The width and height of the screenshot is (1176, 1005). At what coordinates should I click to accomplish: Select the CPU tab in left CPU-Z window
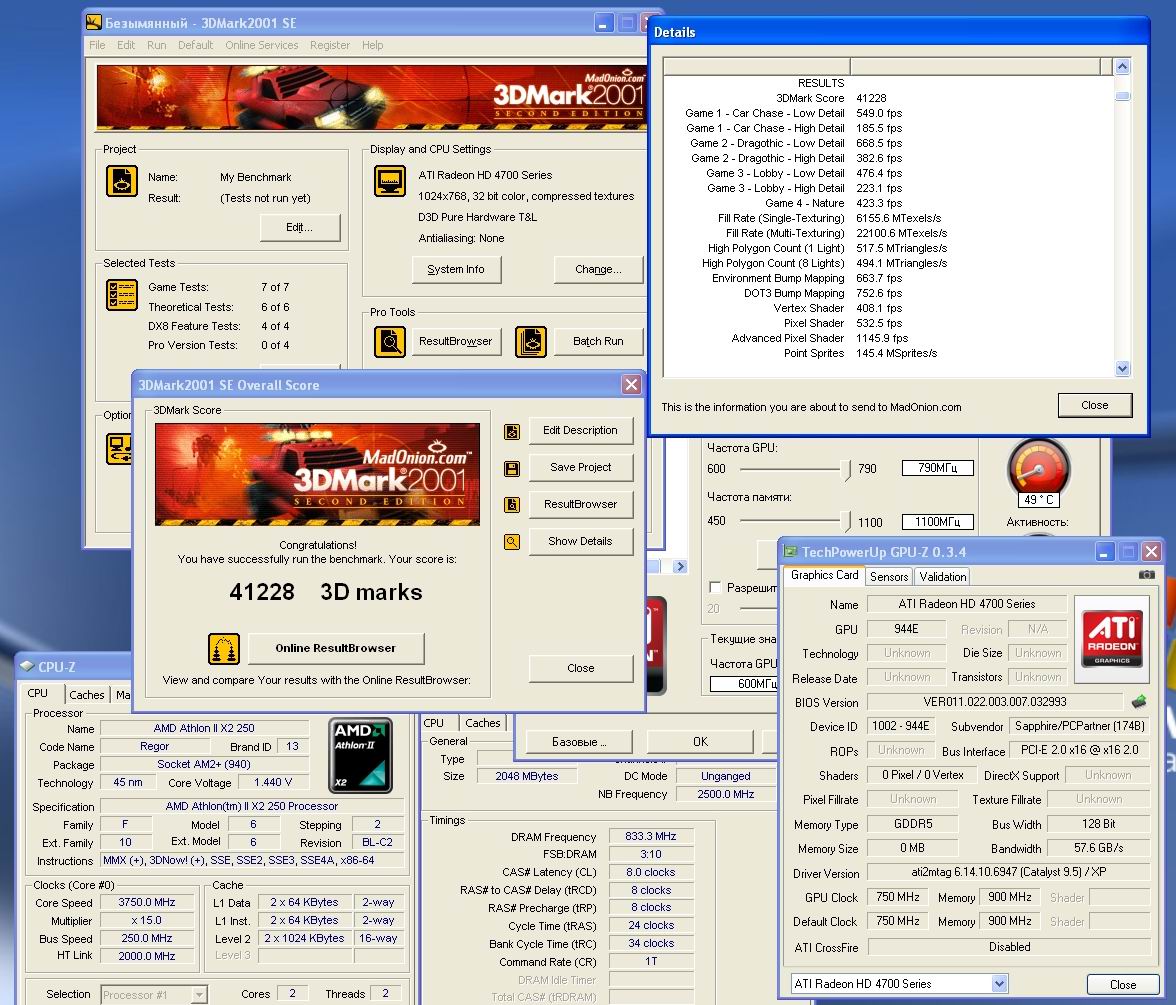click(x=38, y=693)
